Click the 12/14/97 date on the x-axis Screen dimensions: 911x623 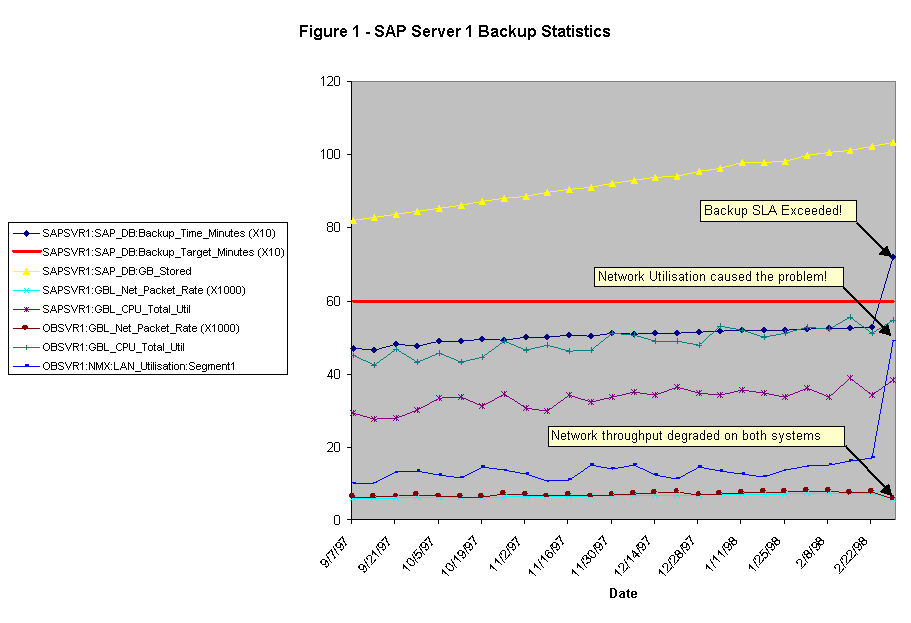coord(637,552)
